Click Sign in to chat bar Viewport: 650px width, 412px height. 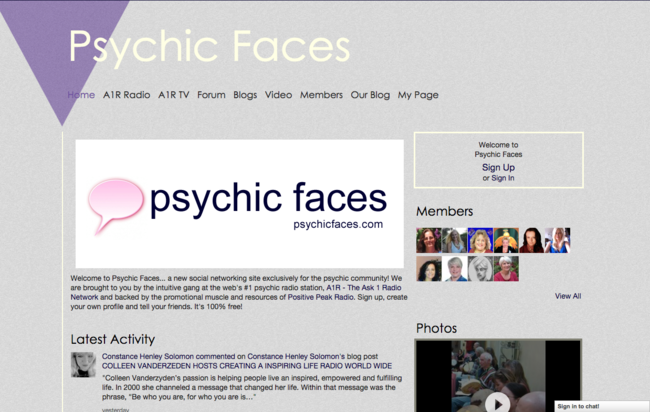602,406
